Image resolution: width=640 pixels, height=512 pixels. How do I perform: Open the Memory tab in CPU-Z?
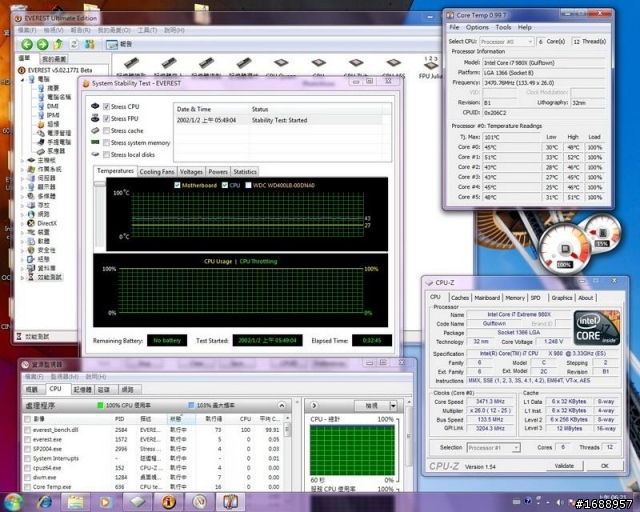(x=515, y=298)
